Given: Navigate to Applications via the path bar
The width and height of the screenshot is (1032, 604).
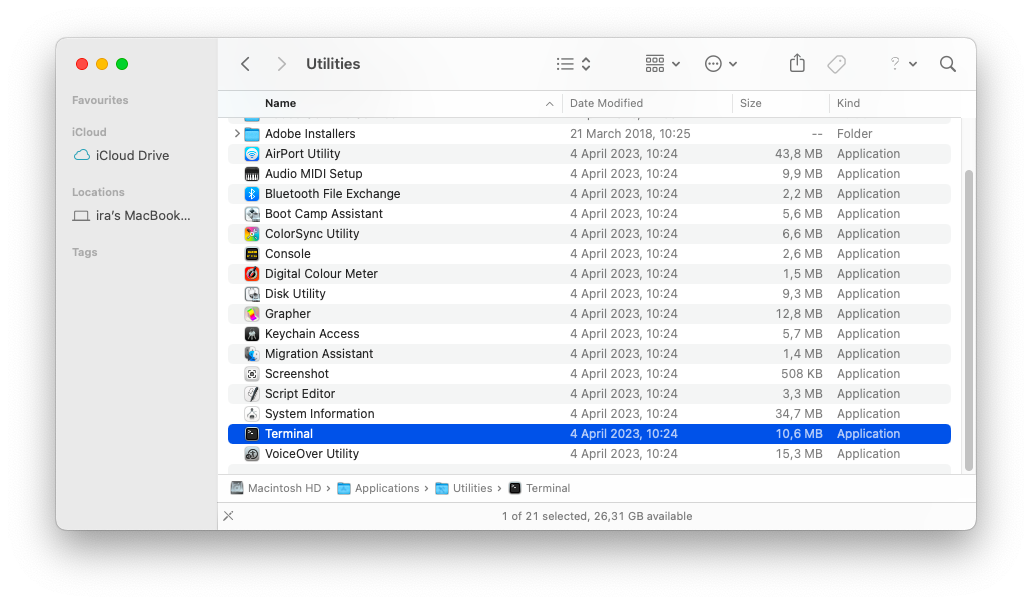Looking at the screenshot, I should point(387,488).
